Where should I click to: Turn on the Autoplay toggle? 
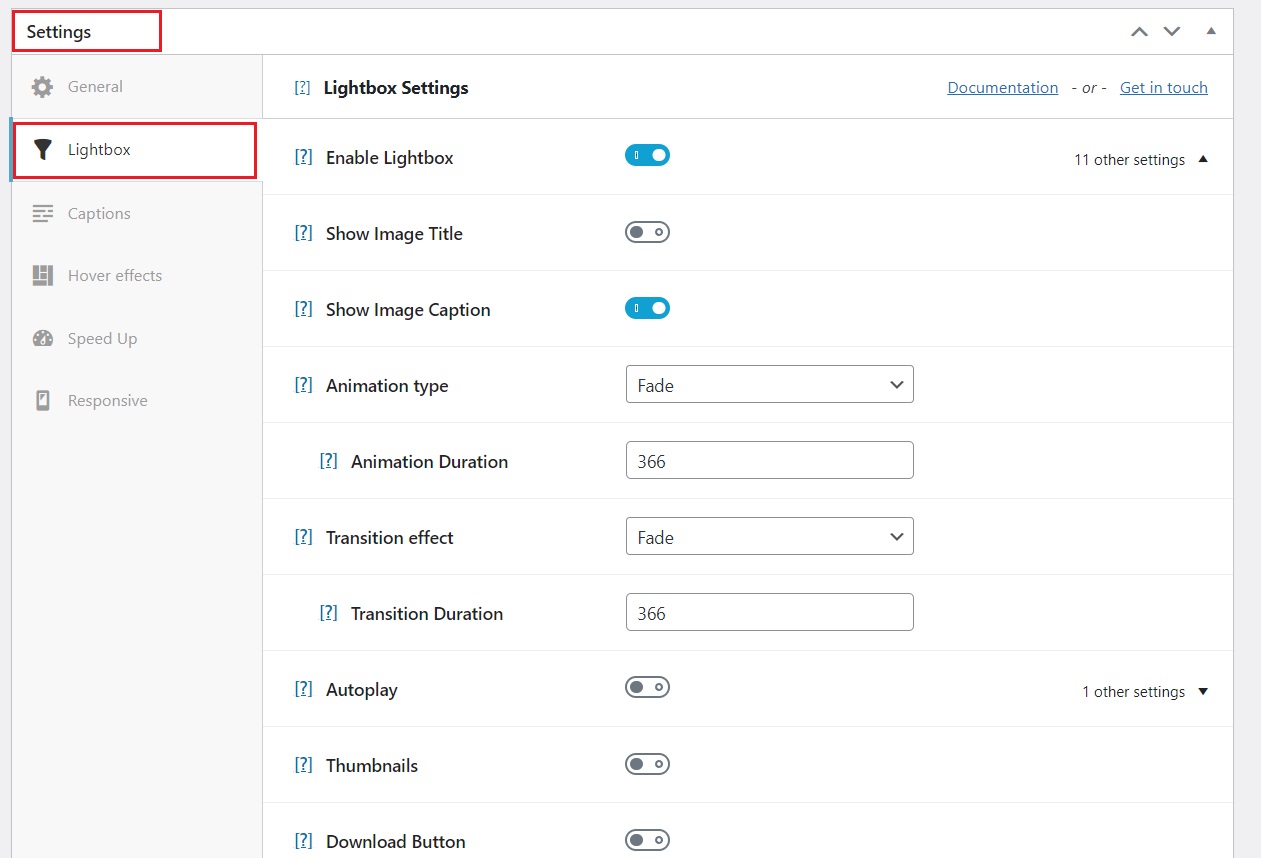pyautogui.click(x=647, y=688)
